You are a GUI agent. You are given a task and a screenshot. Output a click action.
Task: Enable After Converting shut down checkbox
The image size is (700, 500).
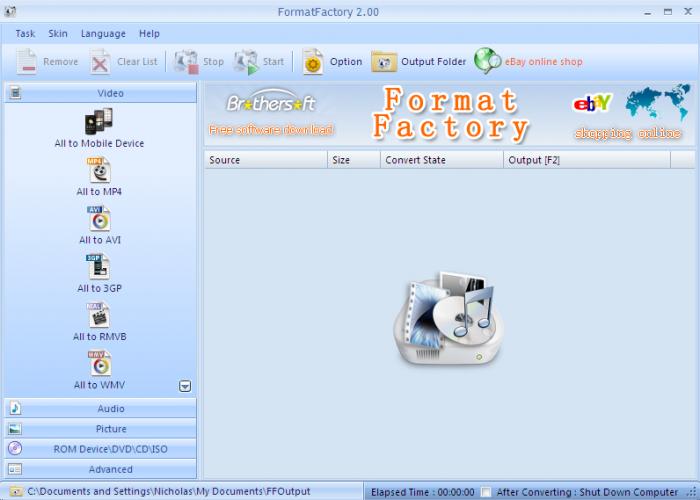[486, 492]
